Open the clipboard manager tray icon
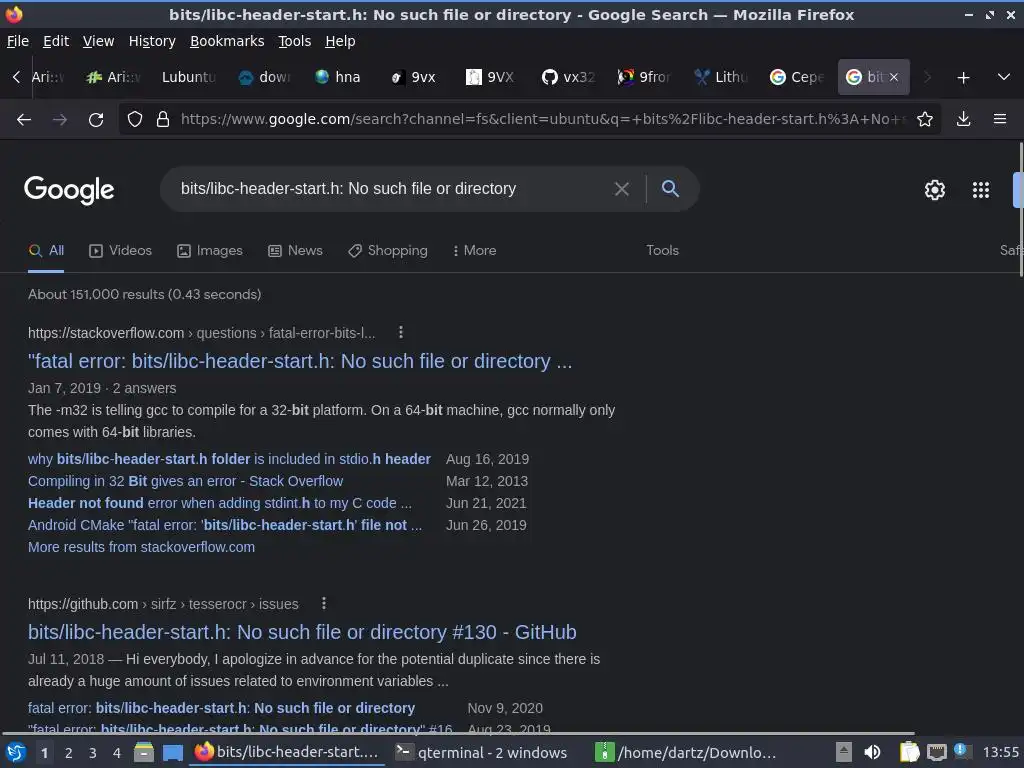This screenshot has height=768, width=1024. [x=909, y=752]
